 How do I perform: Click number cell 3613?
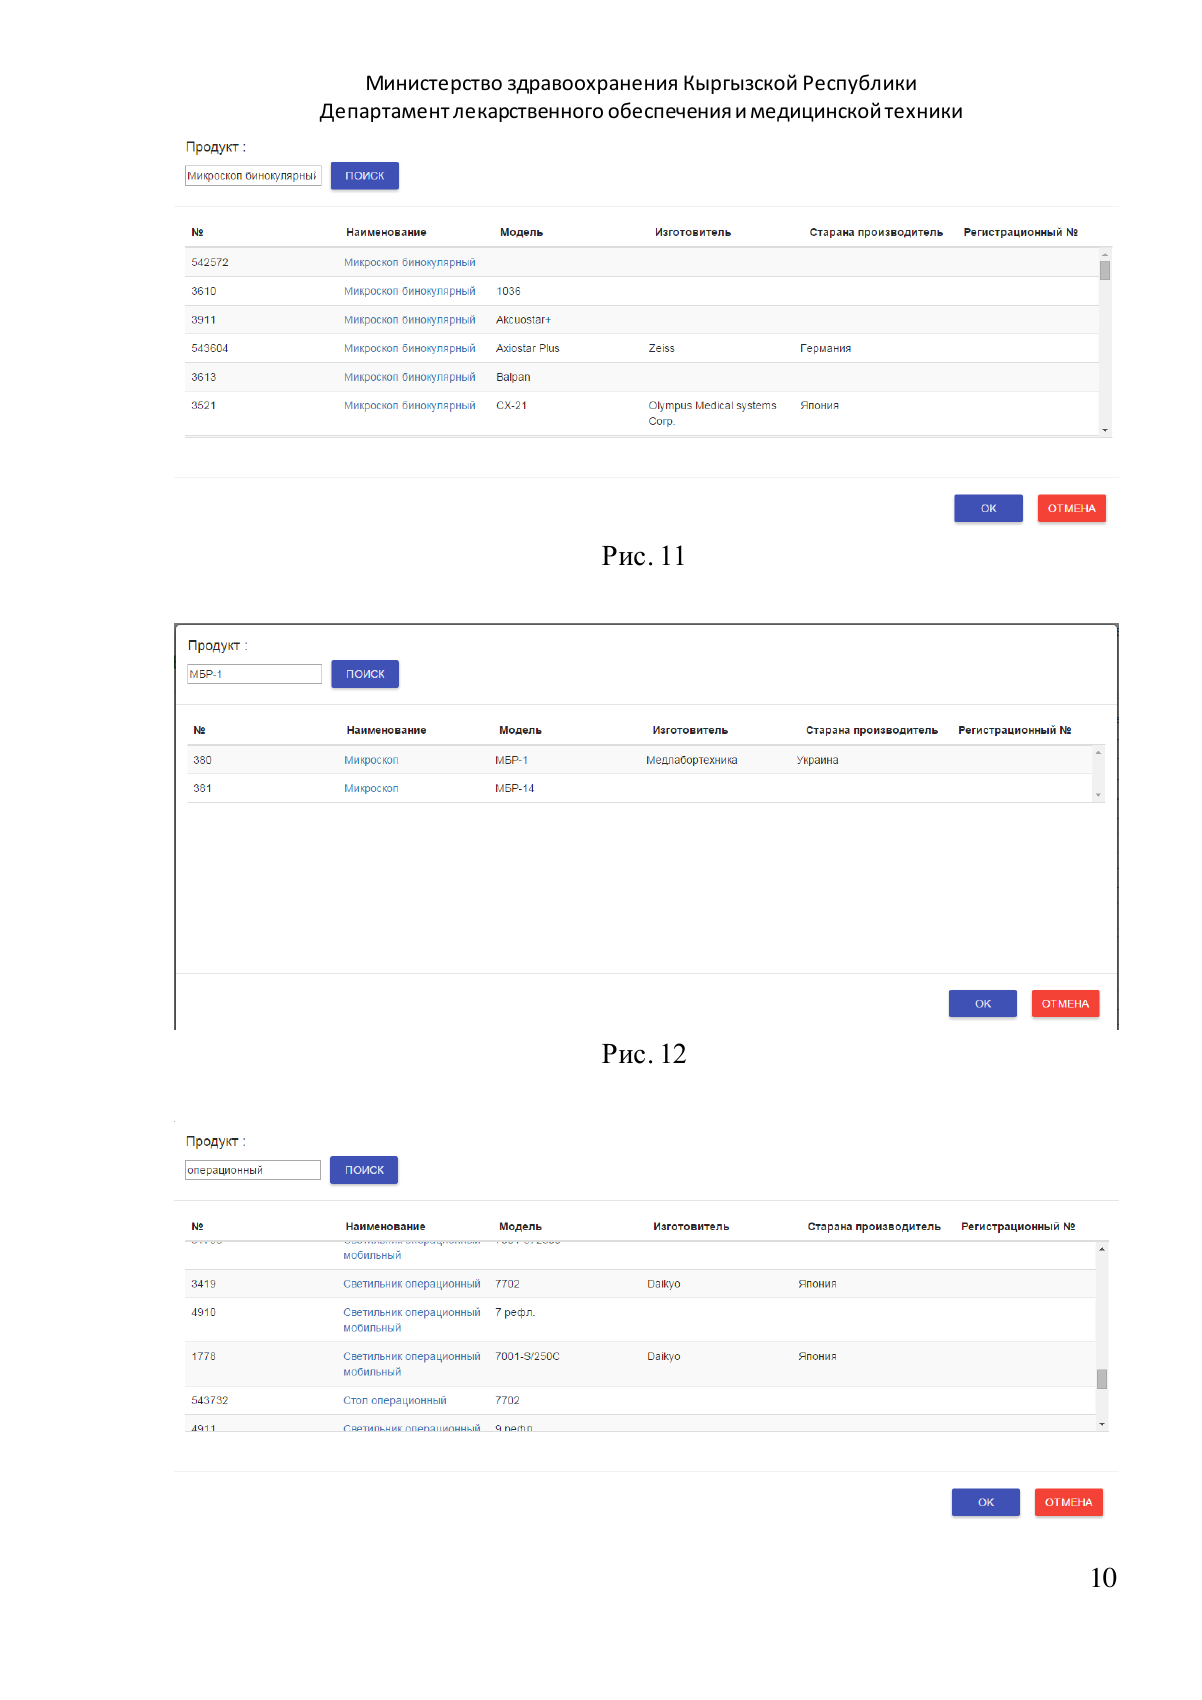(x=204, y=377)
